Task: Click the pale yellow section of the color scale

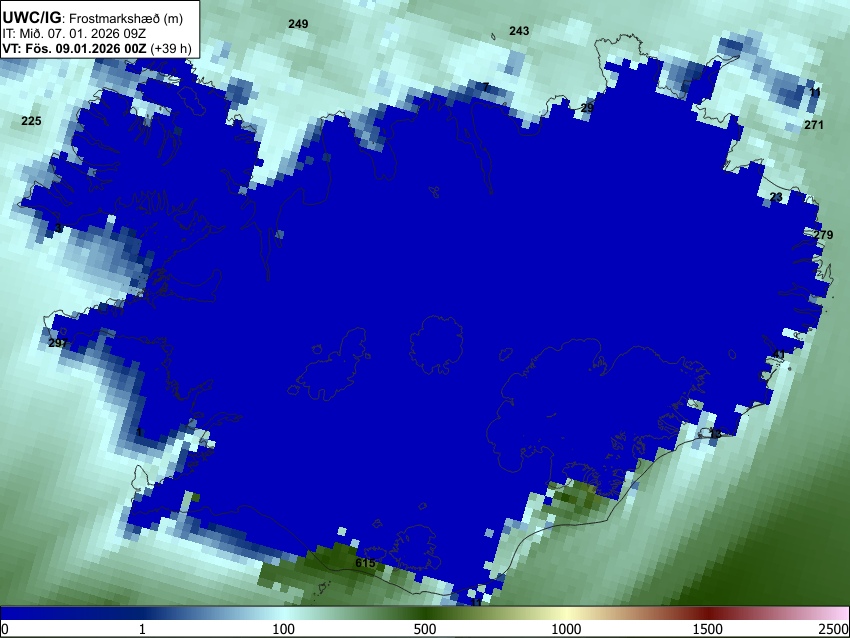Action: pos(566,613)
